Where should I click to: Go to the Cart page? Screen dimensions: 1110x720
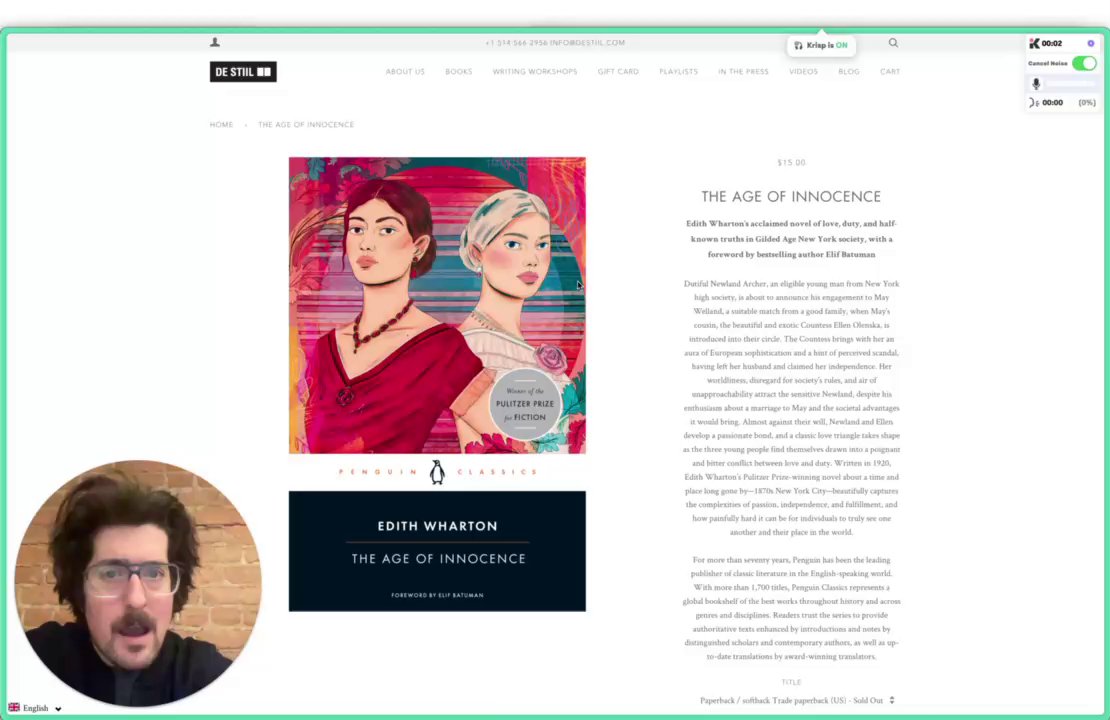point(890,72)
